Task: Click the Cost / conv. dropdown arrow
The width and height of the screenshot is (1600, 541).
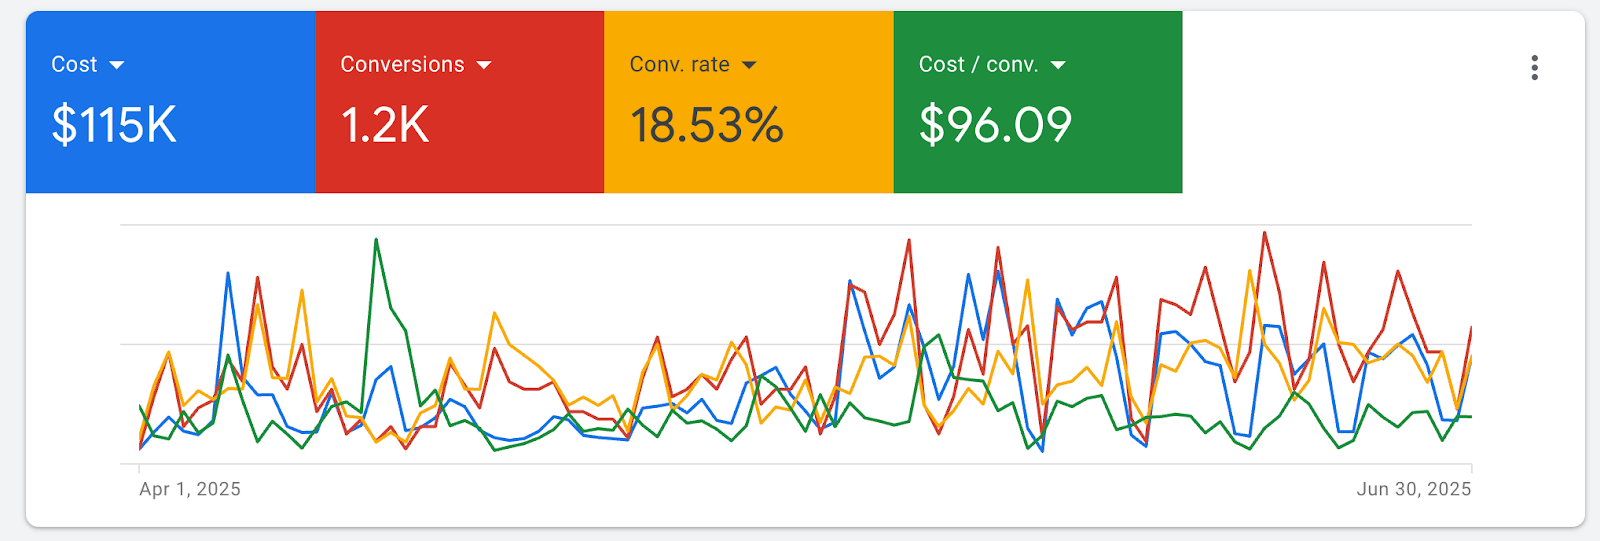Action: (1058, 65)
